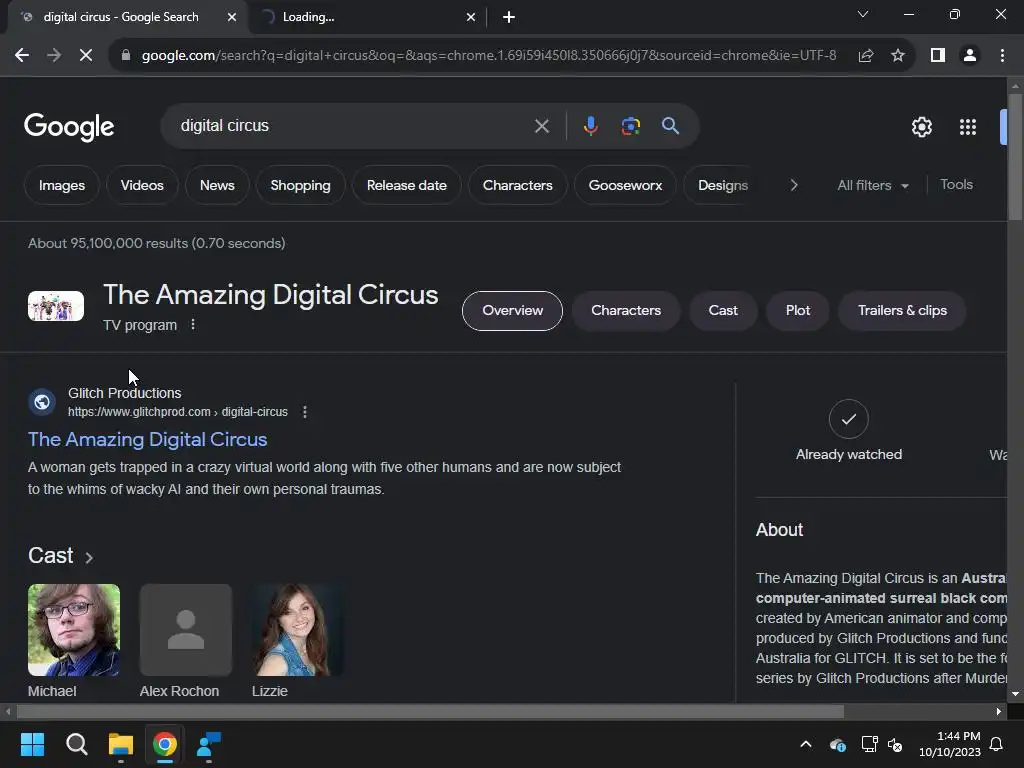Select the Gooseworx chip
Viewport: 1024px width, 768px height.
(625, 185)
